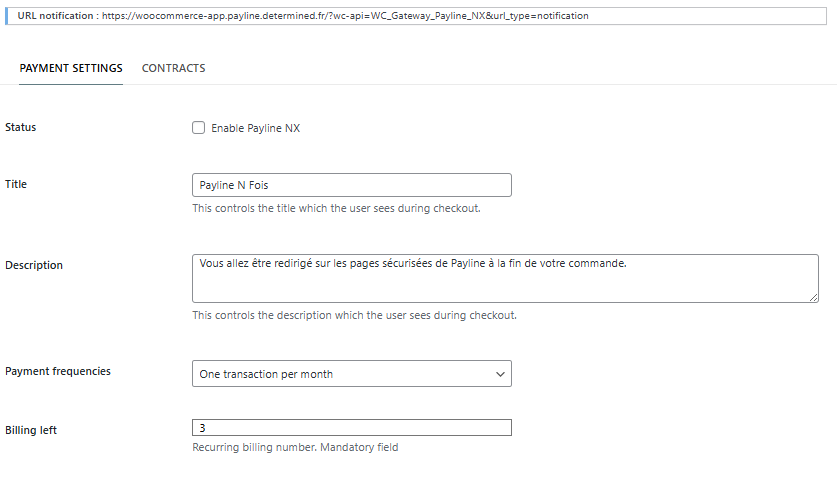Click the 'Recurring billing number' hint text
Viewport: 837px width, 493px height.
tap(295, 447)
